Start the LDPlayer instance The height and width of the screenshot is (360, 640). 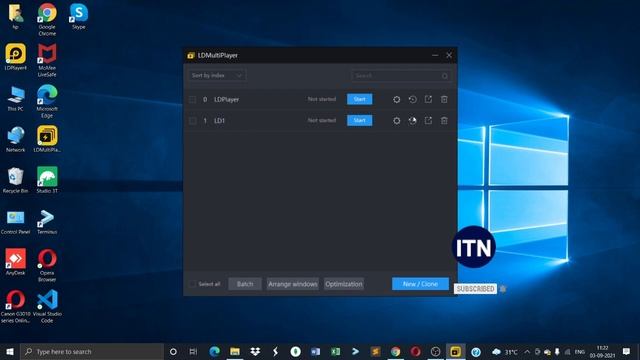tap(360, 99)
